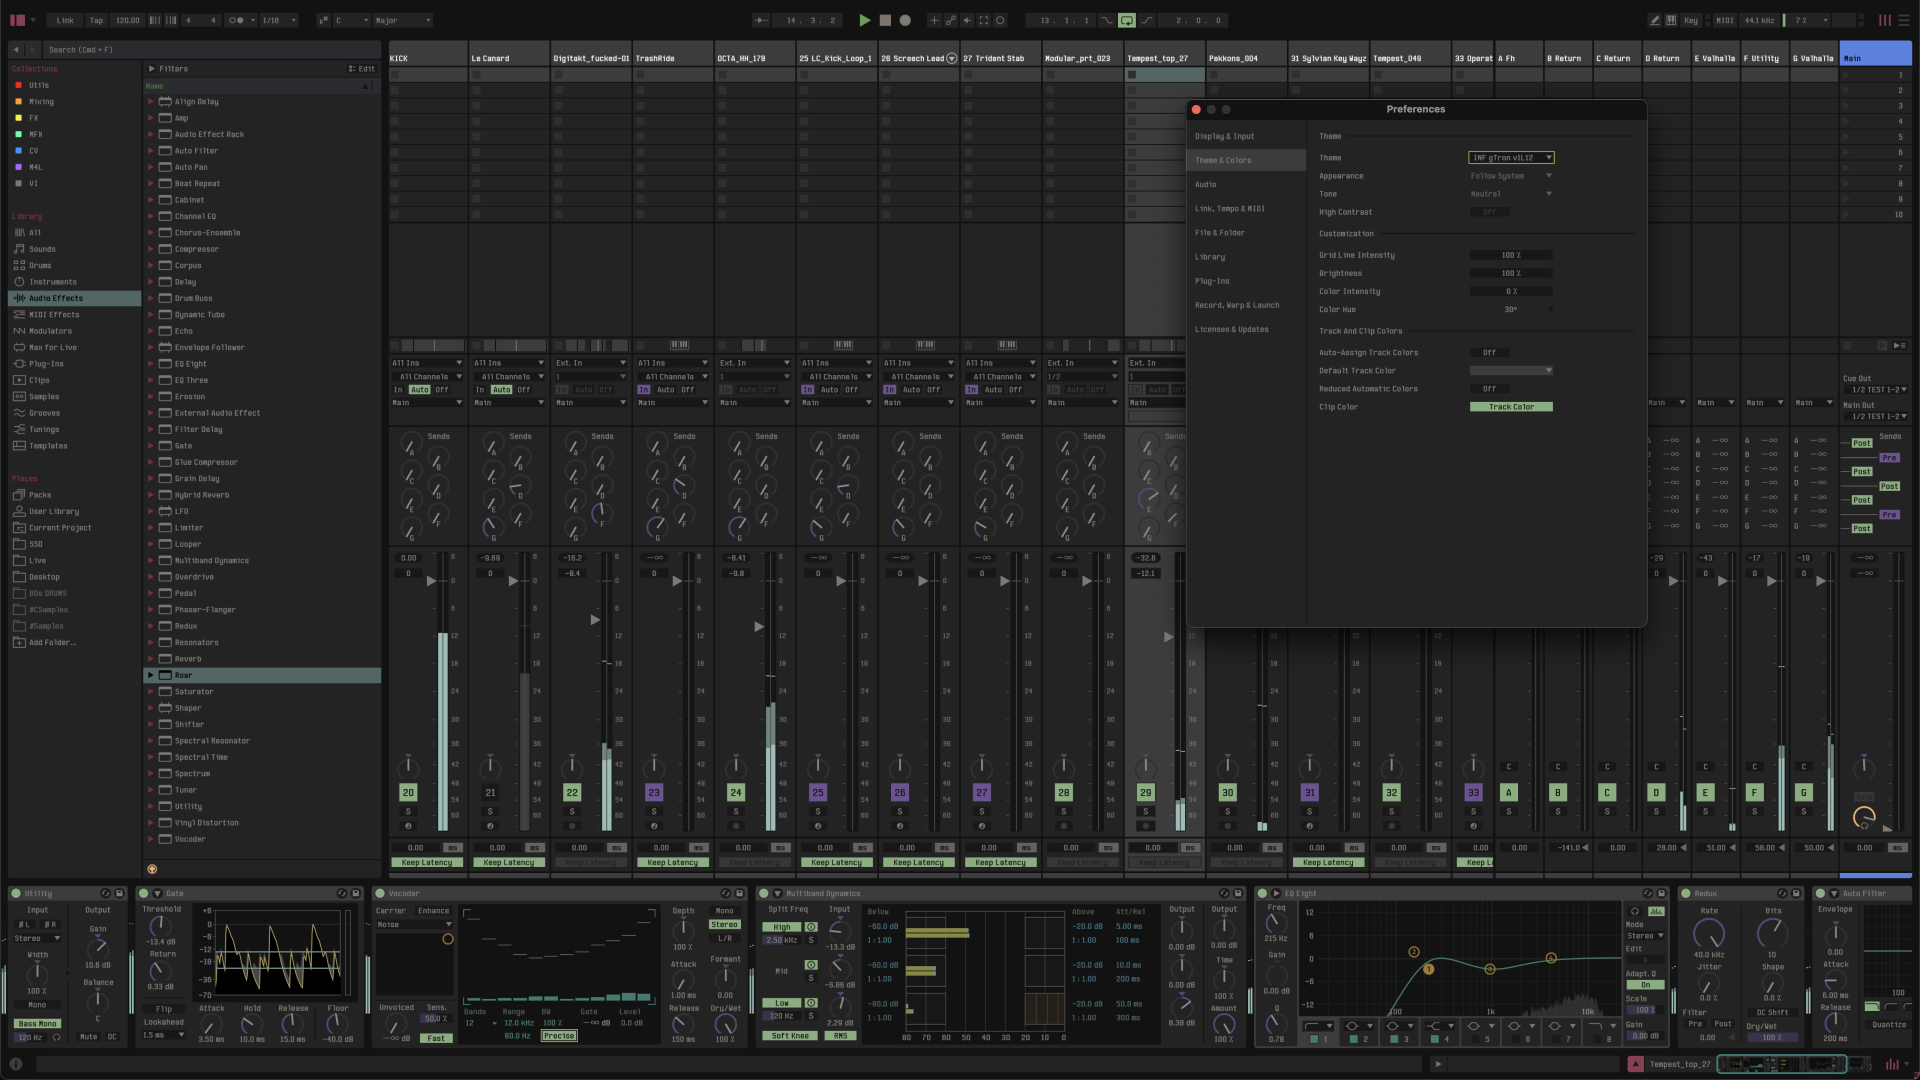The width and height of the screenshot is (1920, 1080).
Task: Open the Theme dropdown showing INF gTron v1.12
Action: 1512,157
